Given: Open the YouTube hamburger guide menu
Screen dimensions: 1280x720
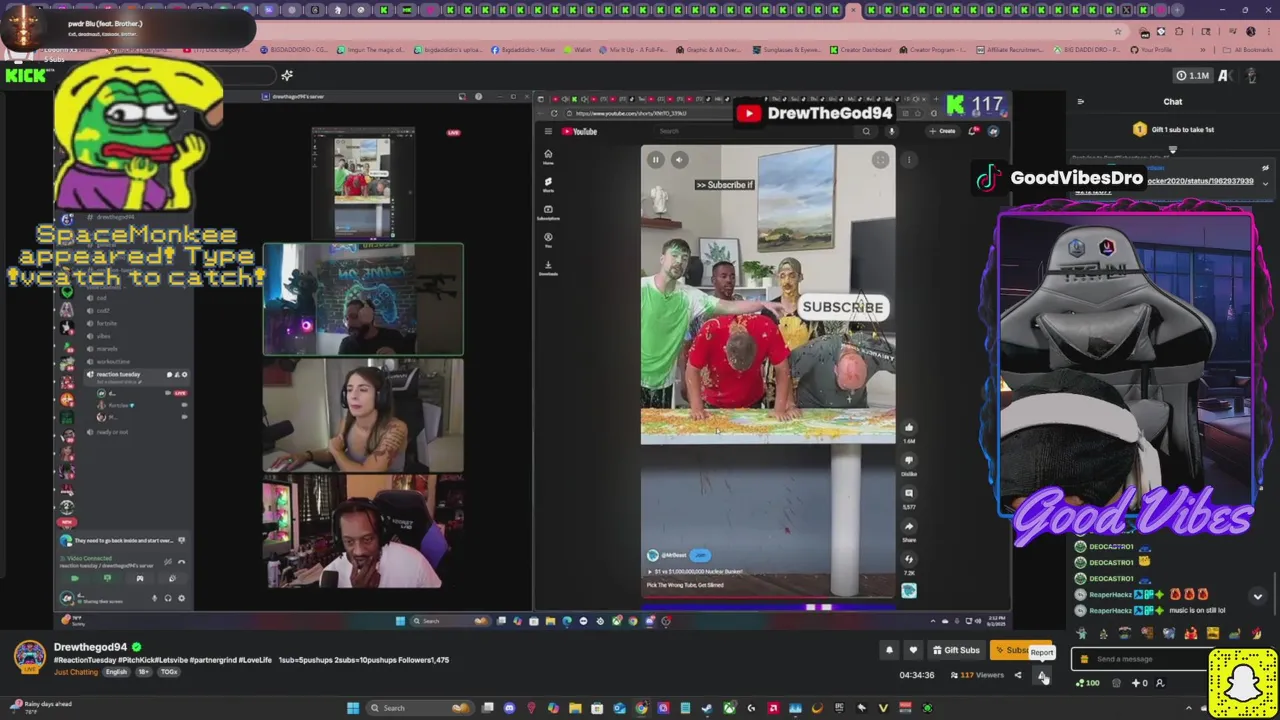Looking at the screenshot, I should point(548,131).
